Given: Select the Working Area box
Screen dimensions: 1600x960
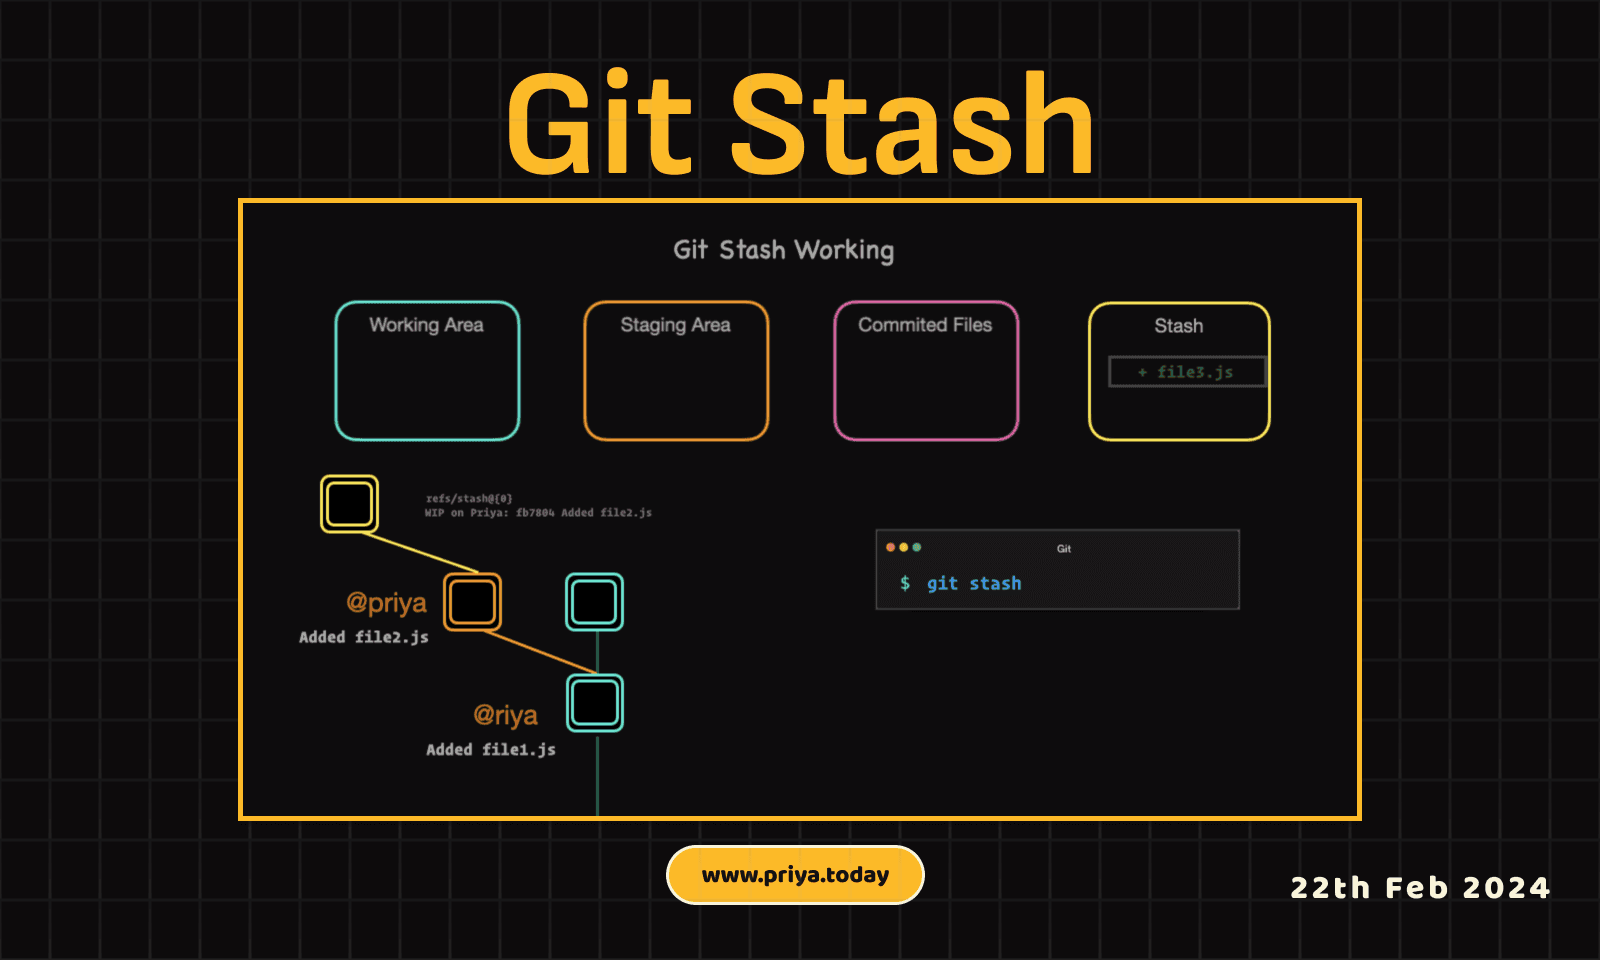Looking at the screenshot, I should tap(427, 371).
